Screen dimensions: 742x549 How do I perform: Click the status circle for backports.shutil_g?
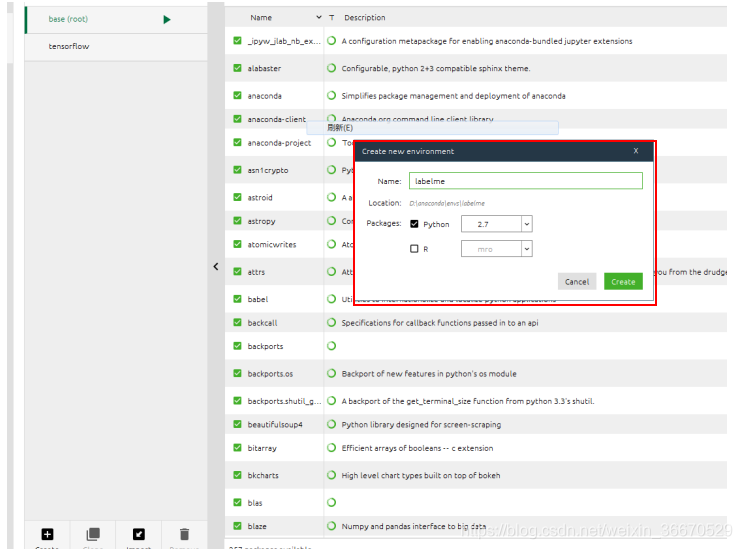click(332, 401)
